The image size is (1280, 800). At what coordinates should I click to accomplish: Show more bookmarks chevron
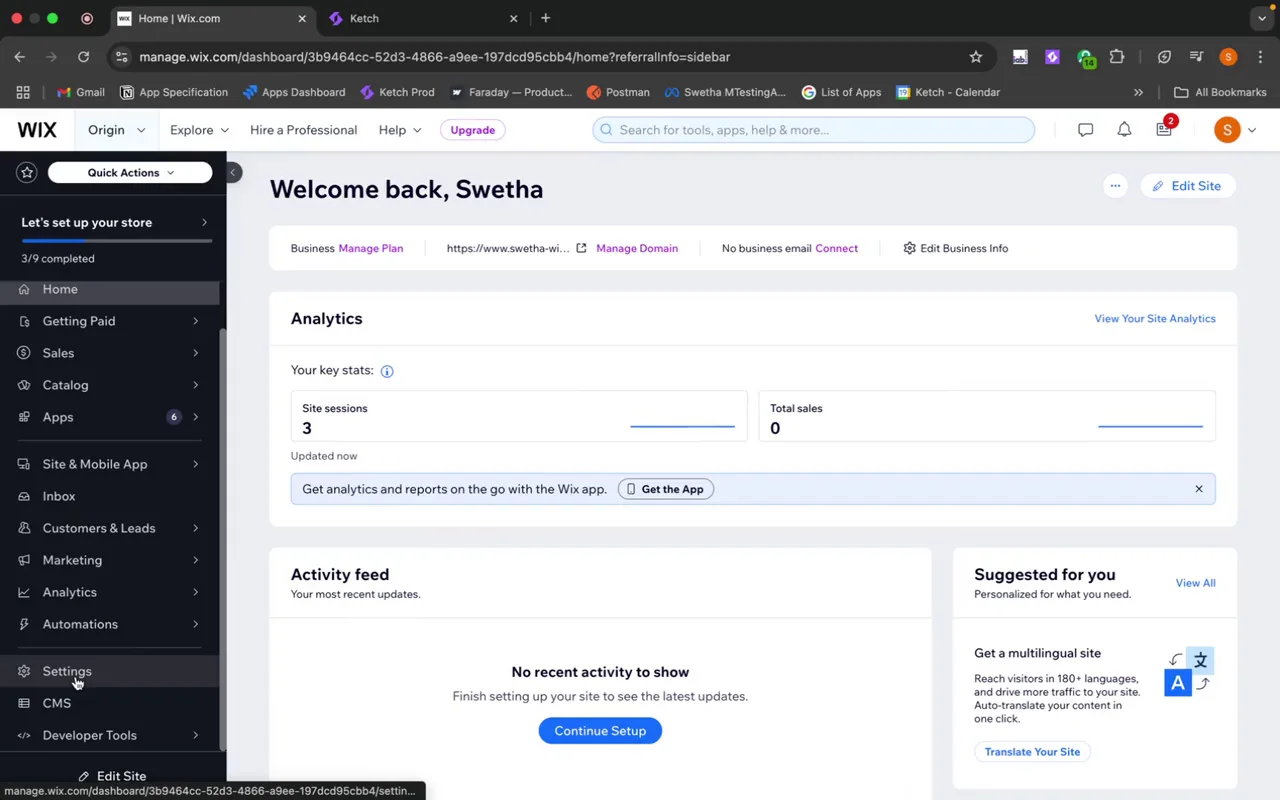(x=1138, y=92)
